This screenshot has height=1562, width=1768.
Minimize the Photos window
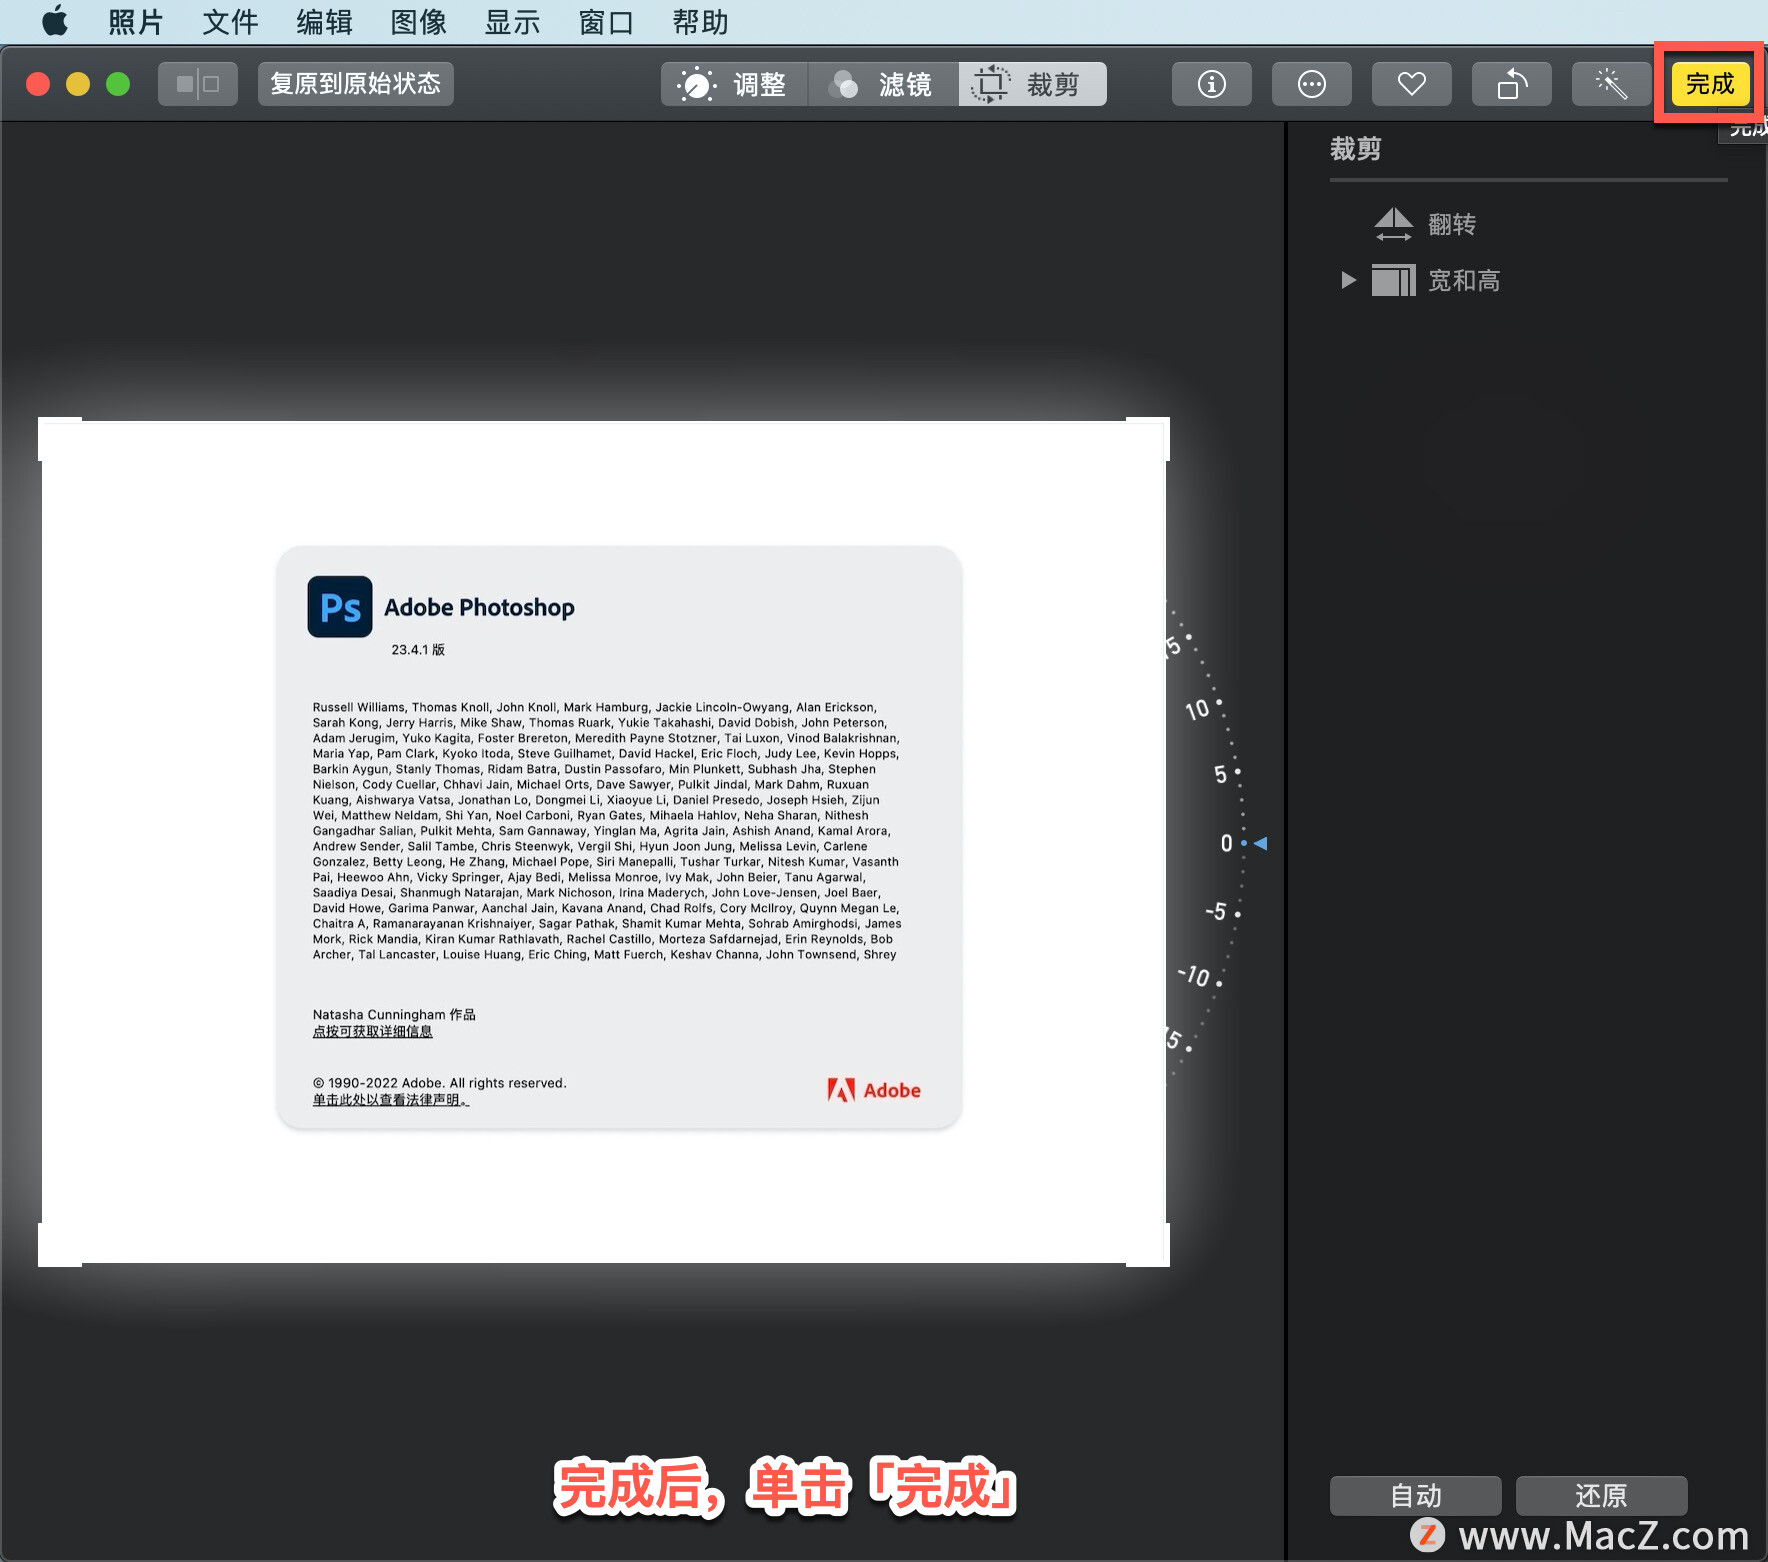78,84
